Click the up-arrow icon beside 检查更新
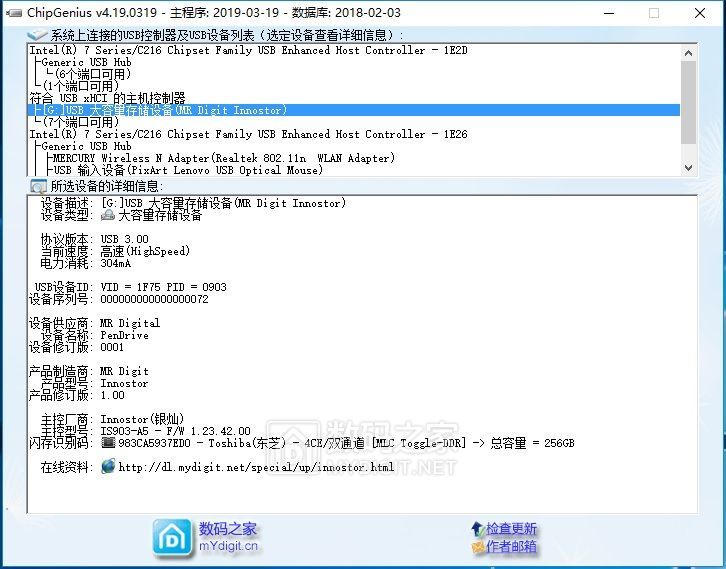Viewport: 726px width, 569px height. pos(477,529)
